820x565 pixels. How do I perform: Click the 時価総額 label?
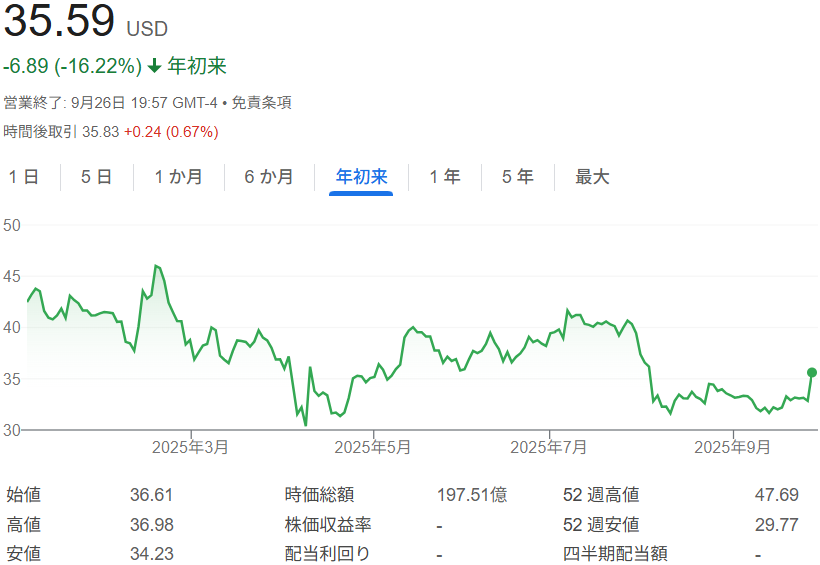tap(319, 494)
